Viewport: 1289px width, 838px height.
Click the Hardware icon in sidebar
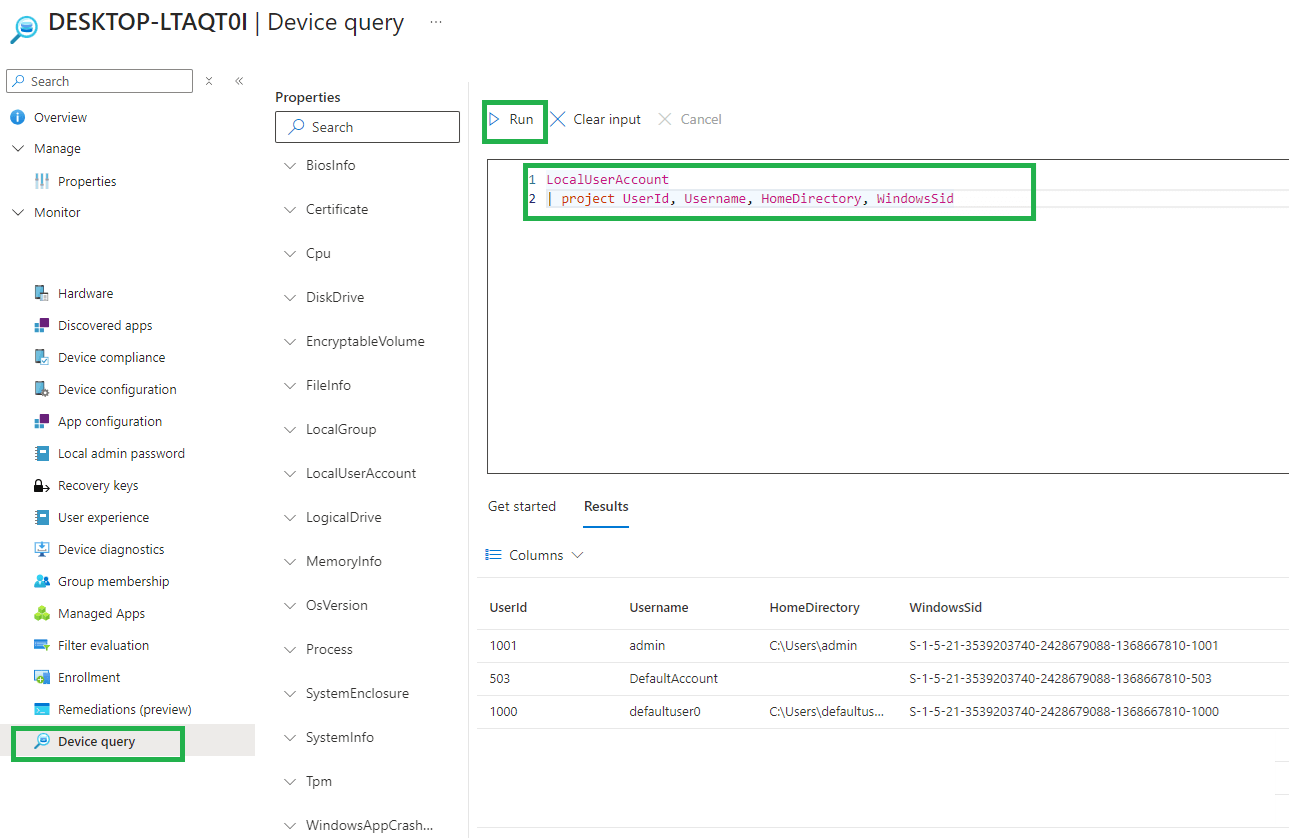coord(41,293)
